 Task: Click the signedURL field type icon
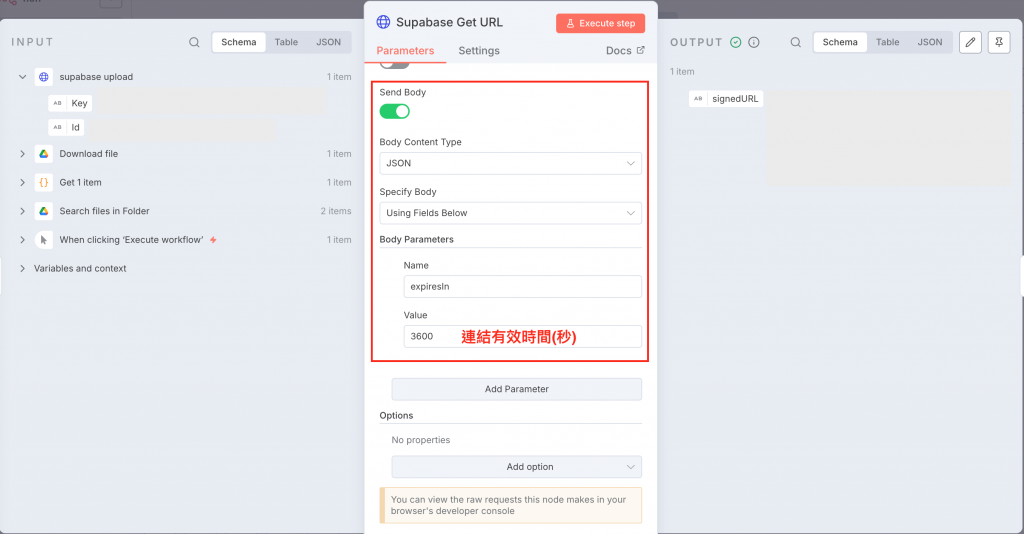(x=698, y=99)
